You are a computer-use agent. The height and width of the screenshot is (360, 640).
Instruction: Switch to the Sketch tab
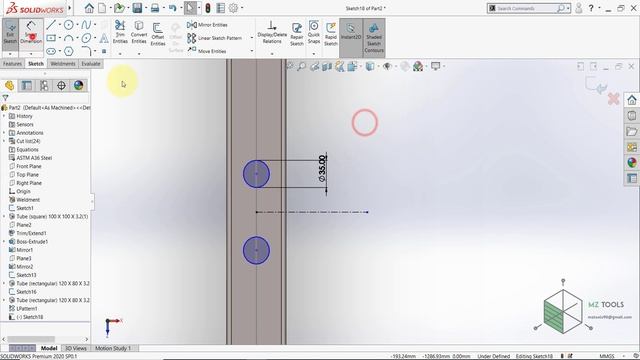pyautogui.click(x=36, y=64)
